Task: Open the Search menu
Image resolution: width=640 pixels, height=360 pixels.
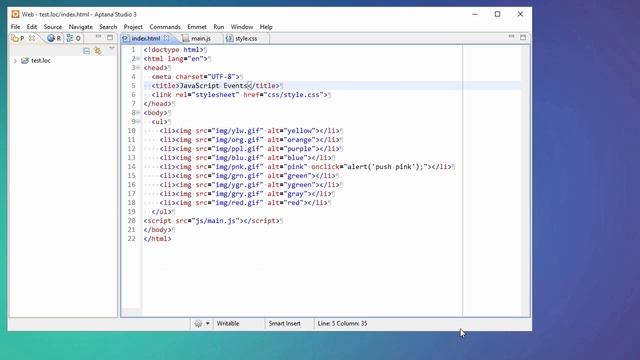Action: (x=108, y=27)
